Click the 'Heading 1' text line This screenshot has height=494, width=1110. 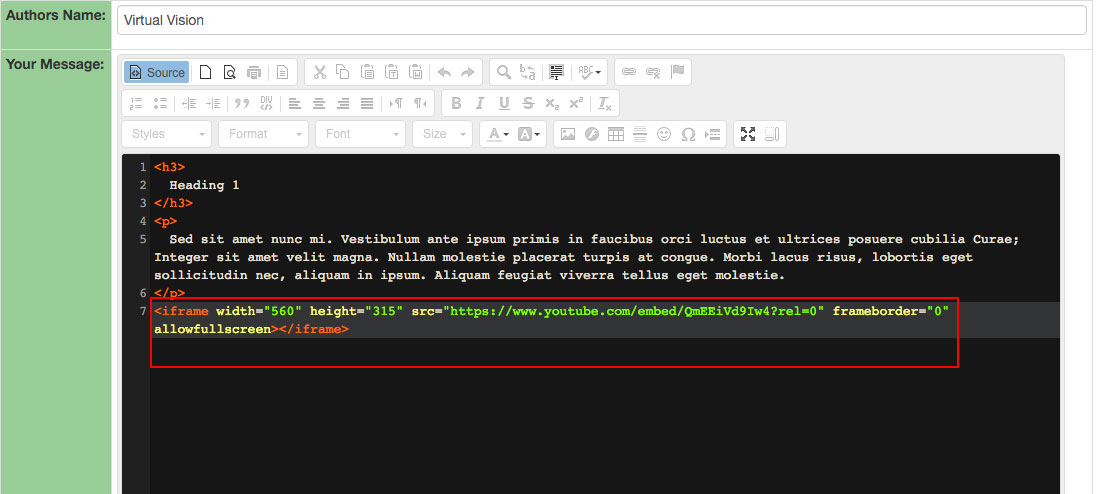pos(205,185)
